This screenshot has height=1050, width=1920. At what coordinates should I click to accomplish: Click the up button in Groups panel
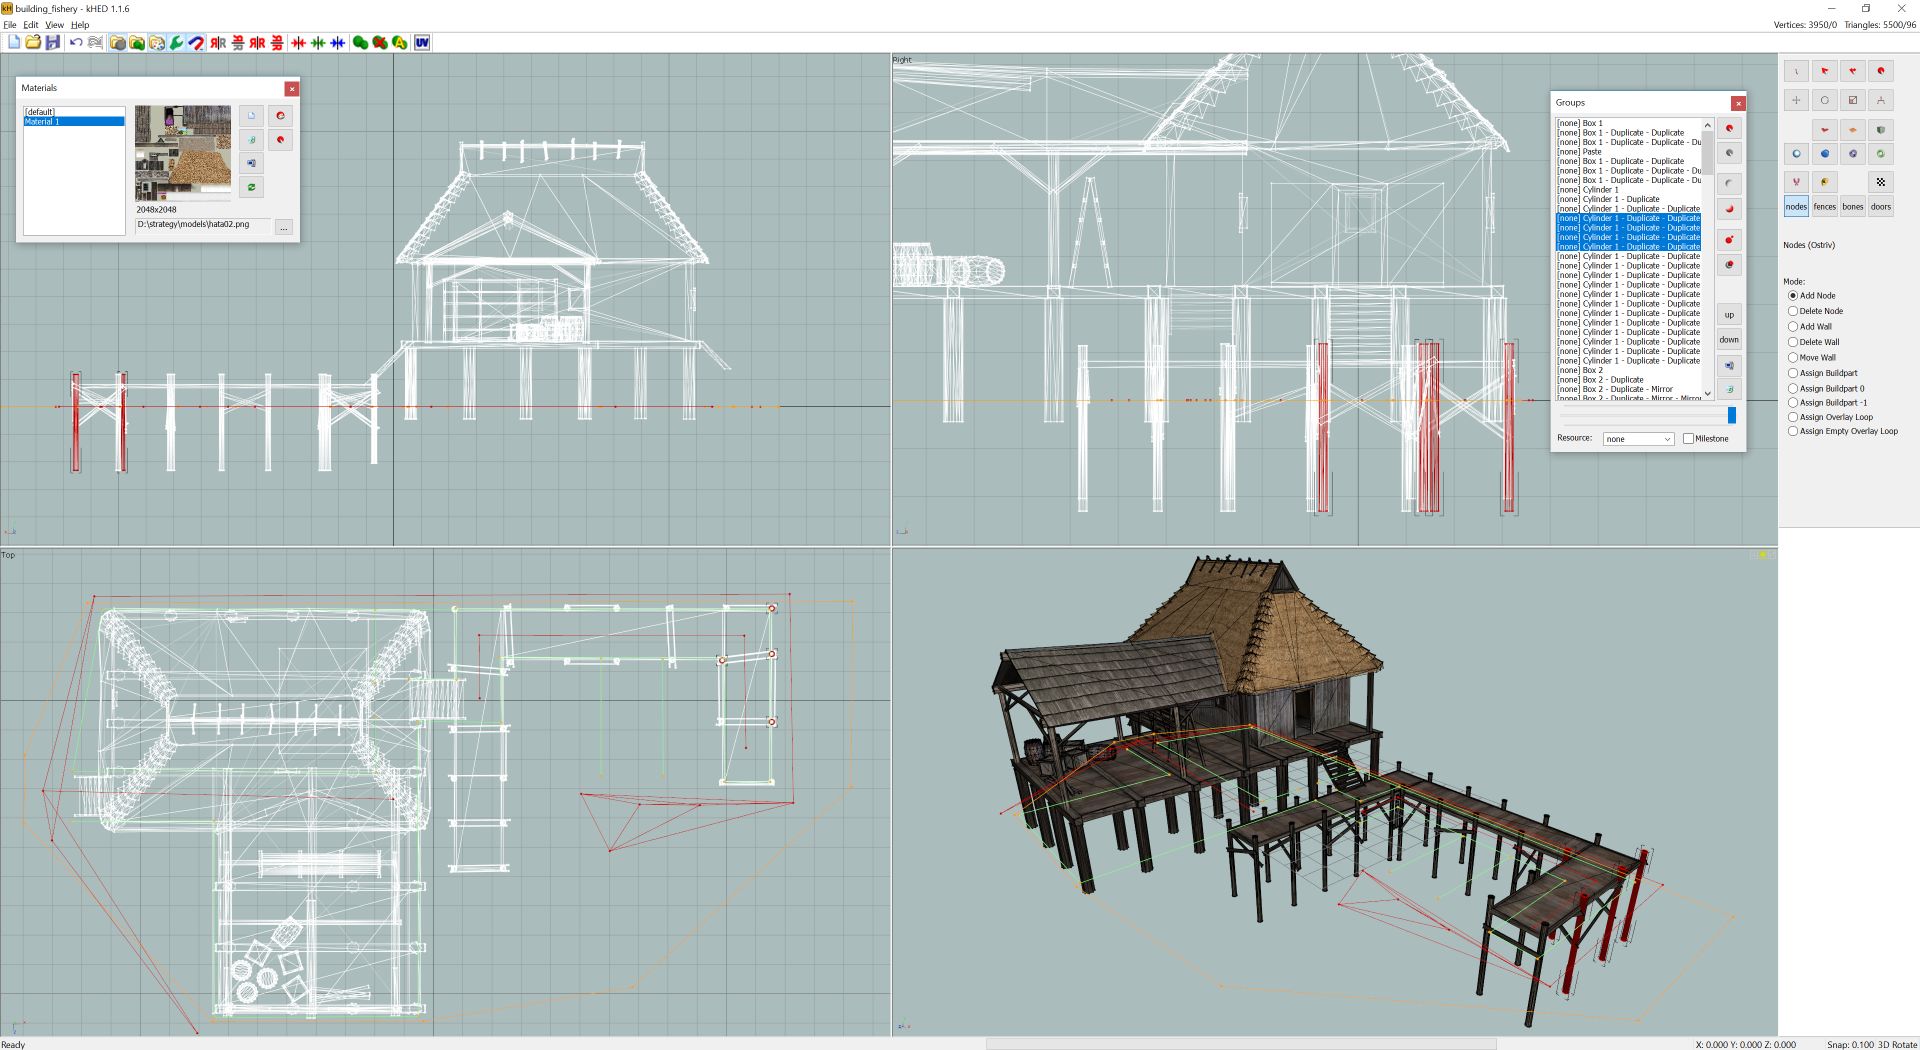click(1729, 314)
